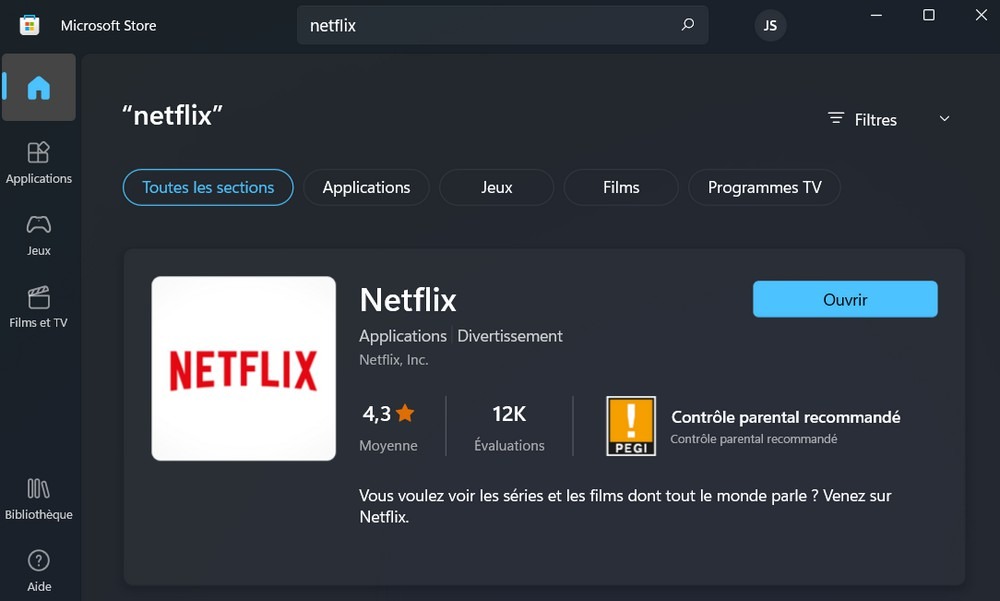
Task: Click the Netflix app logo thumbnail
Action: 243,368
